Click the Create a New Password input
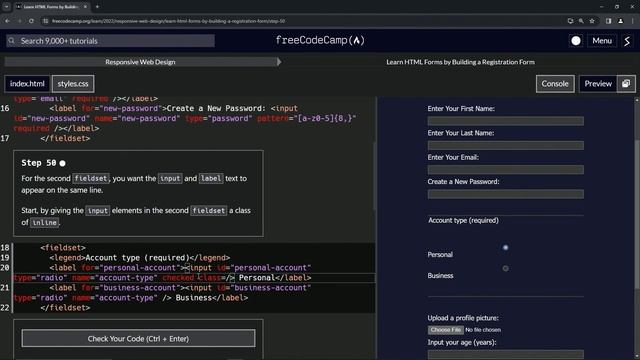This screenshot has height=360, width=640. [506, 194]
